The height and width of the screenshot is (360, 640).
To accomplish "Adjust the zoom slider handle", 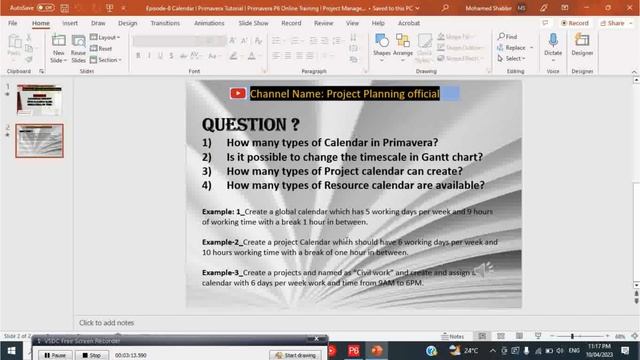I will [x=572, y=336].
